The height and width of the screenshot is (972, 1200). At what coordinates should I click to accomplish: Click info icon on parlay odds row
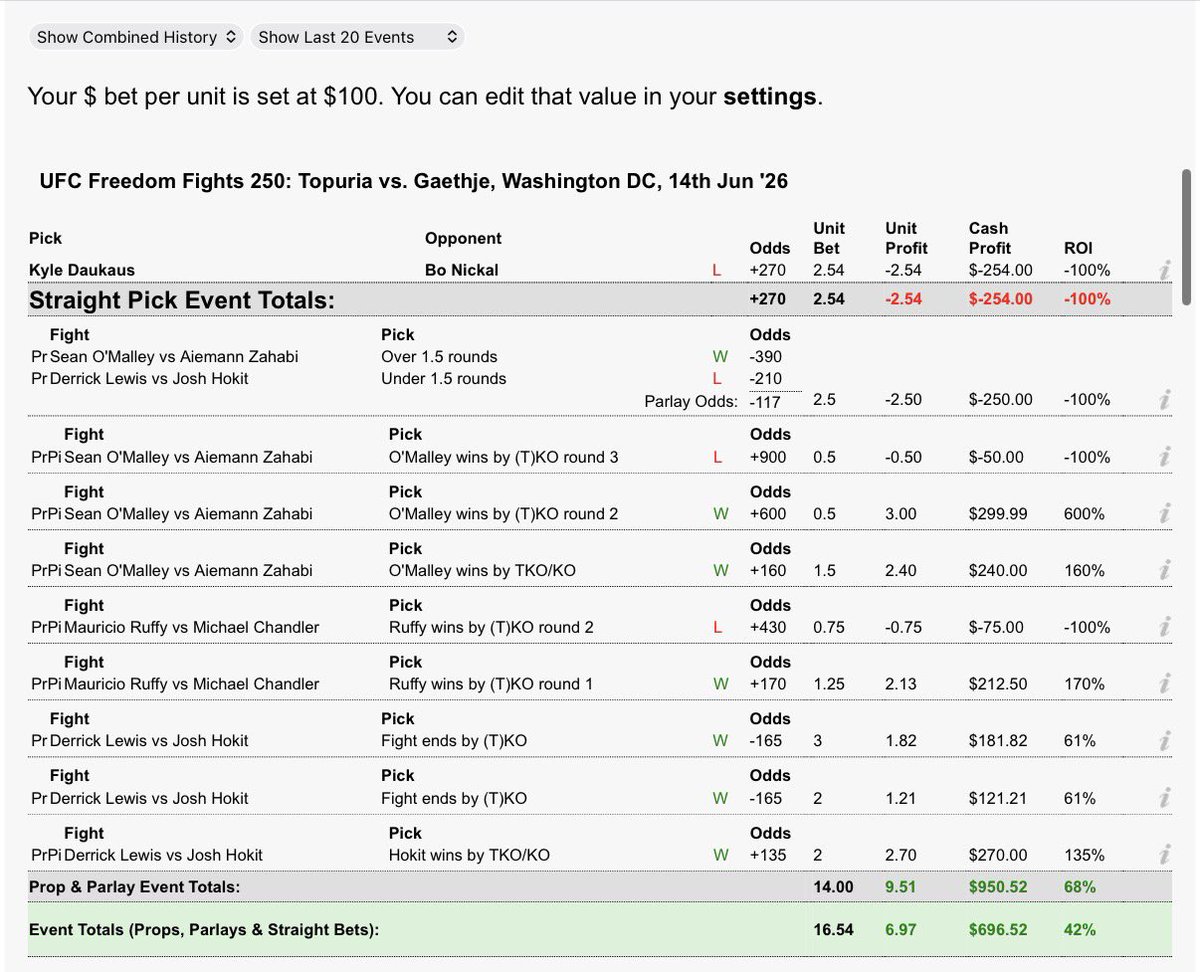pyautogui.click(x=1165, y=399)
